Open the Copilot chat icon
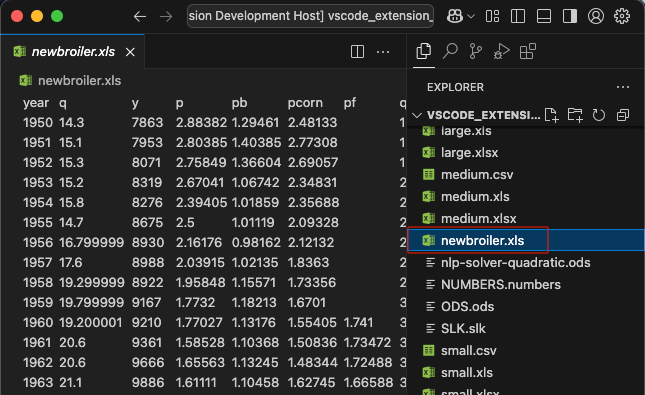The height and width of the screenshot is (395, 645). coord(455,16)
